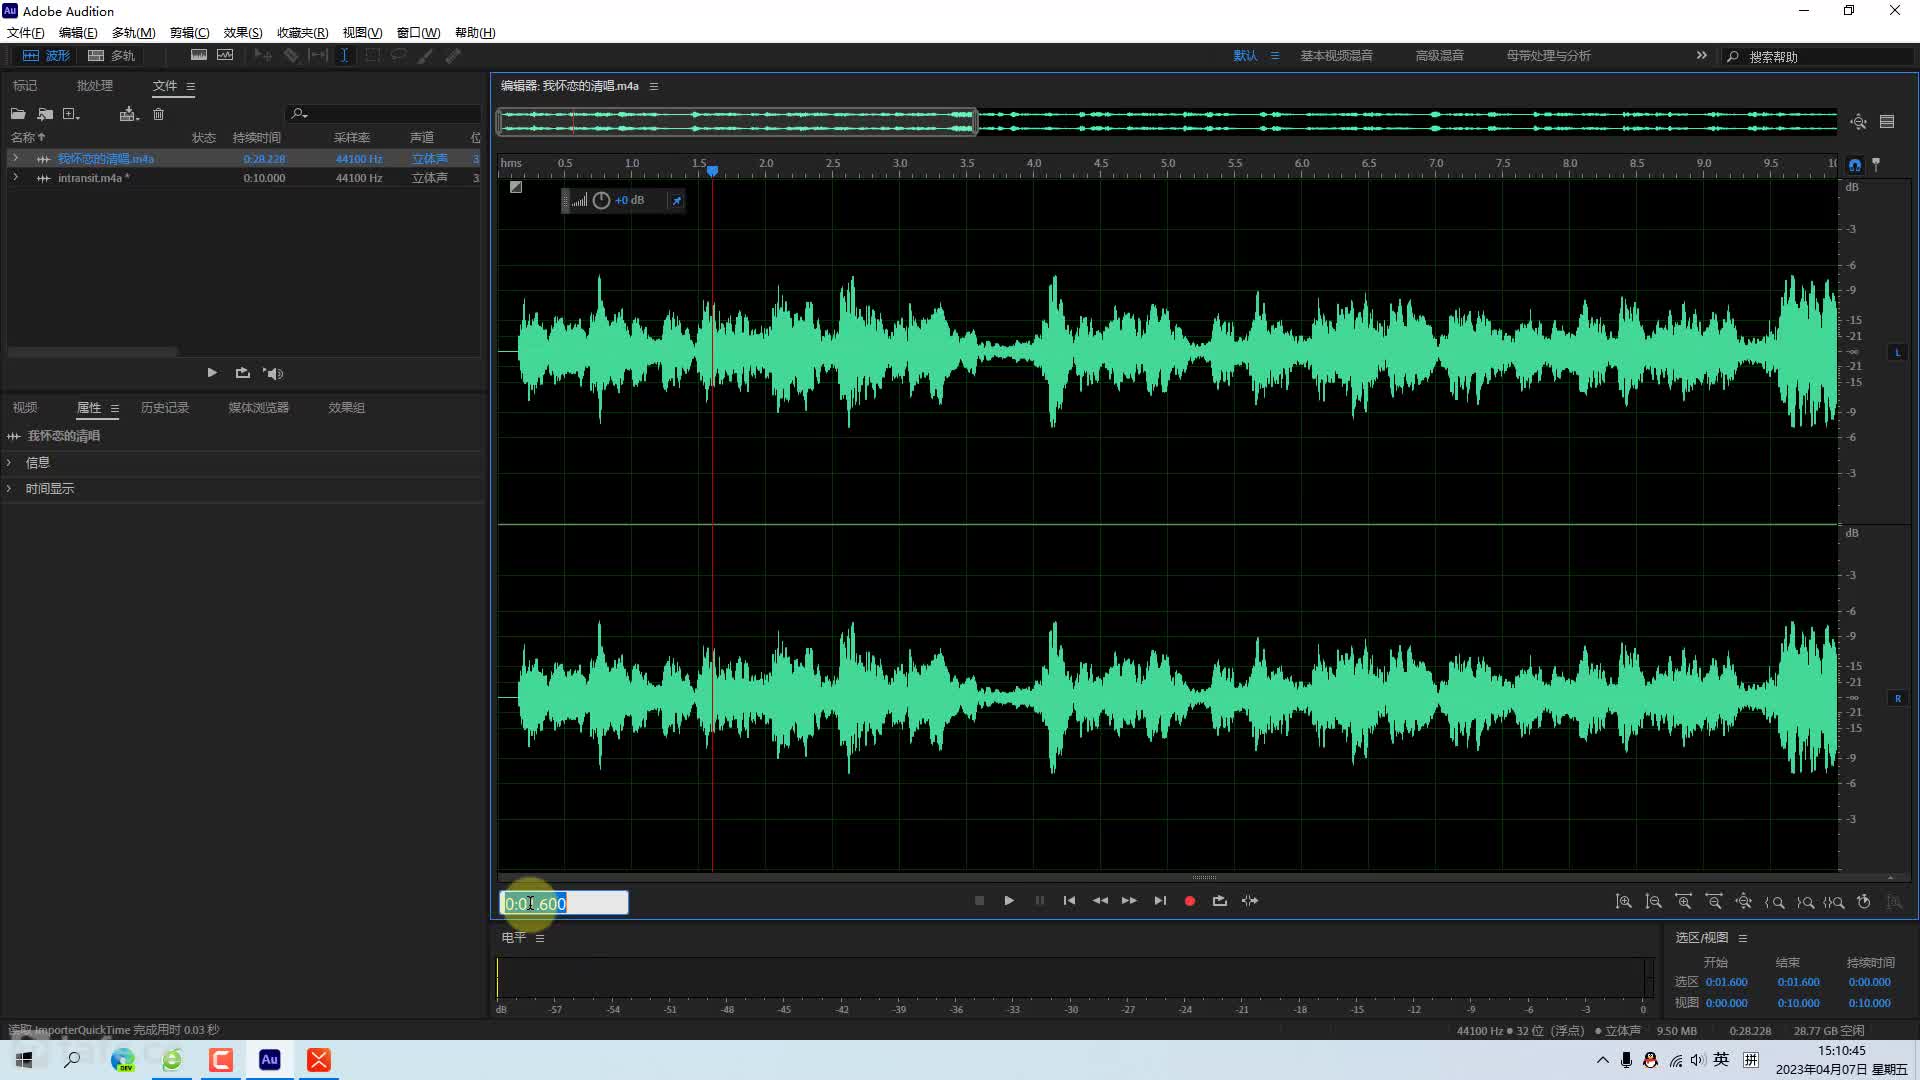Open the 文件 panel menu
The width and height of the screenshot is (1920, 1080).
coord(190,87)
